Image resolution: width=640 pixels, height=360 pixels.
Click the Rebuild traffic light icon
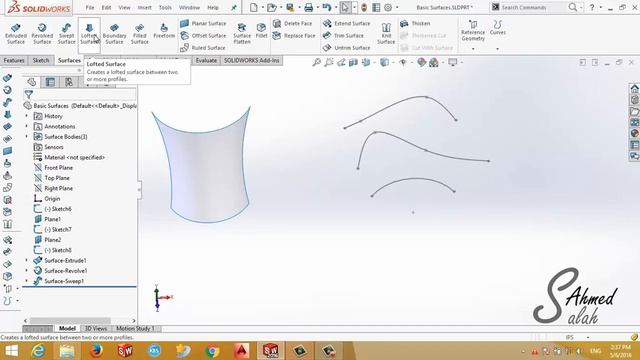pyautogui.click(x=364, y=7)
